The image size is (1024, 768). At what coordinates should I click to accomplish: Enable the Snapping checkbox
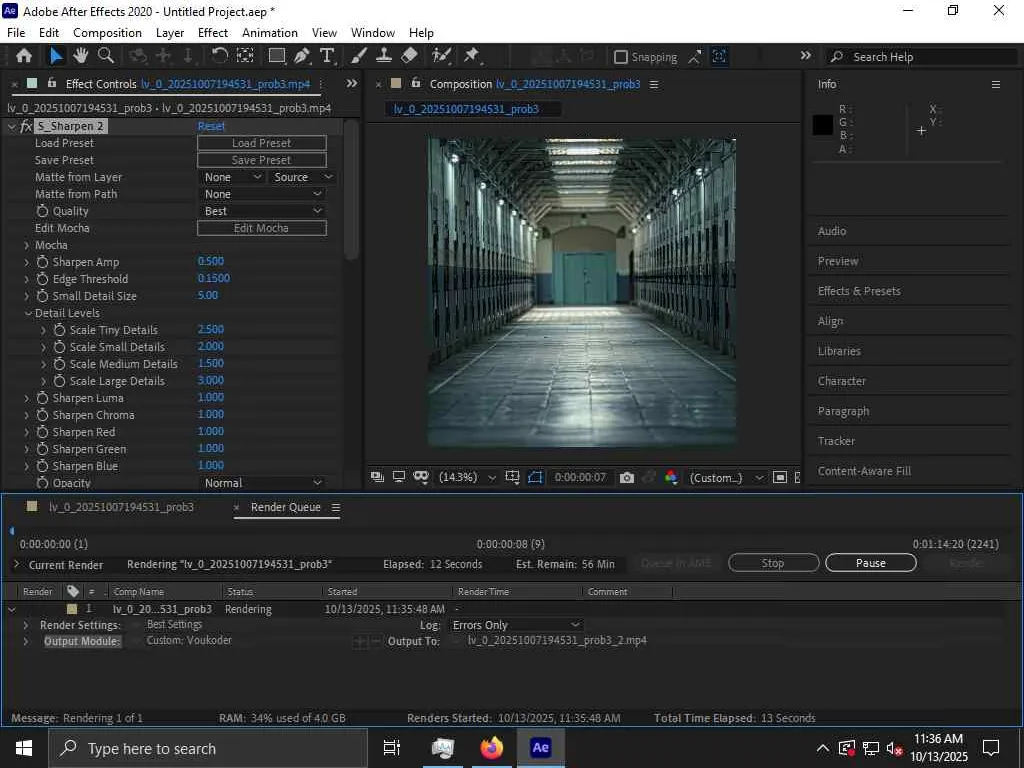coord(621,57)
